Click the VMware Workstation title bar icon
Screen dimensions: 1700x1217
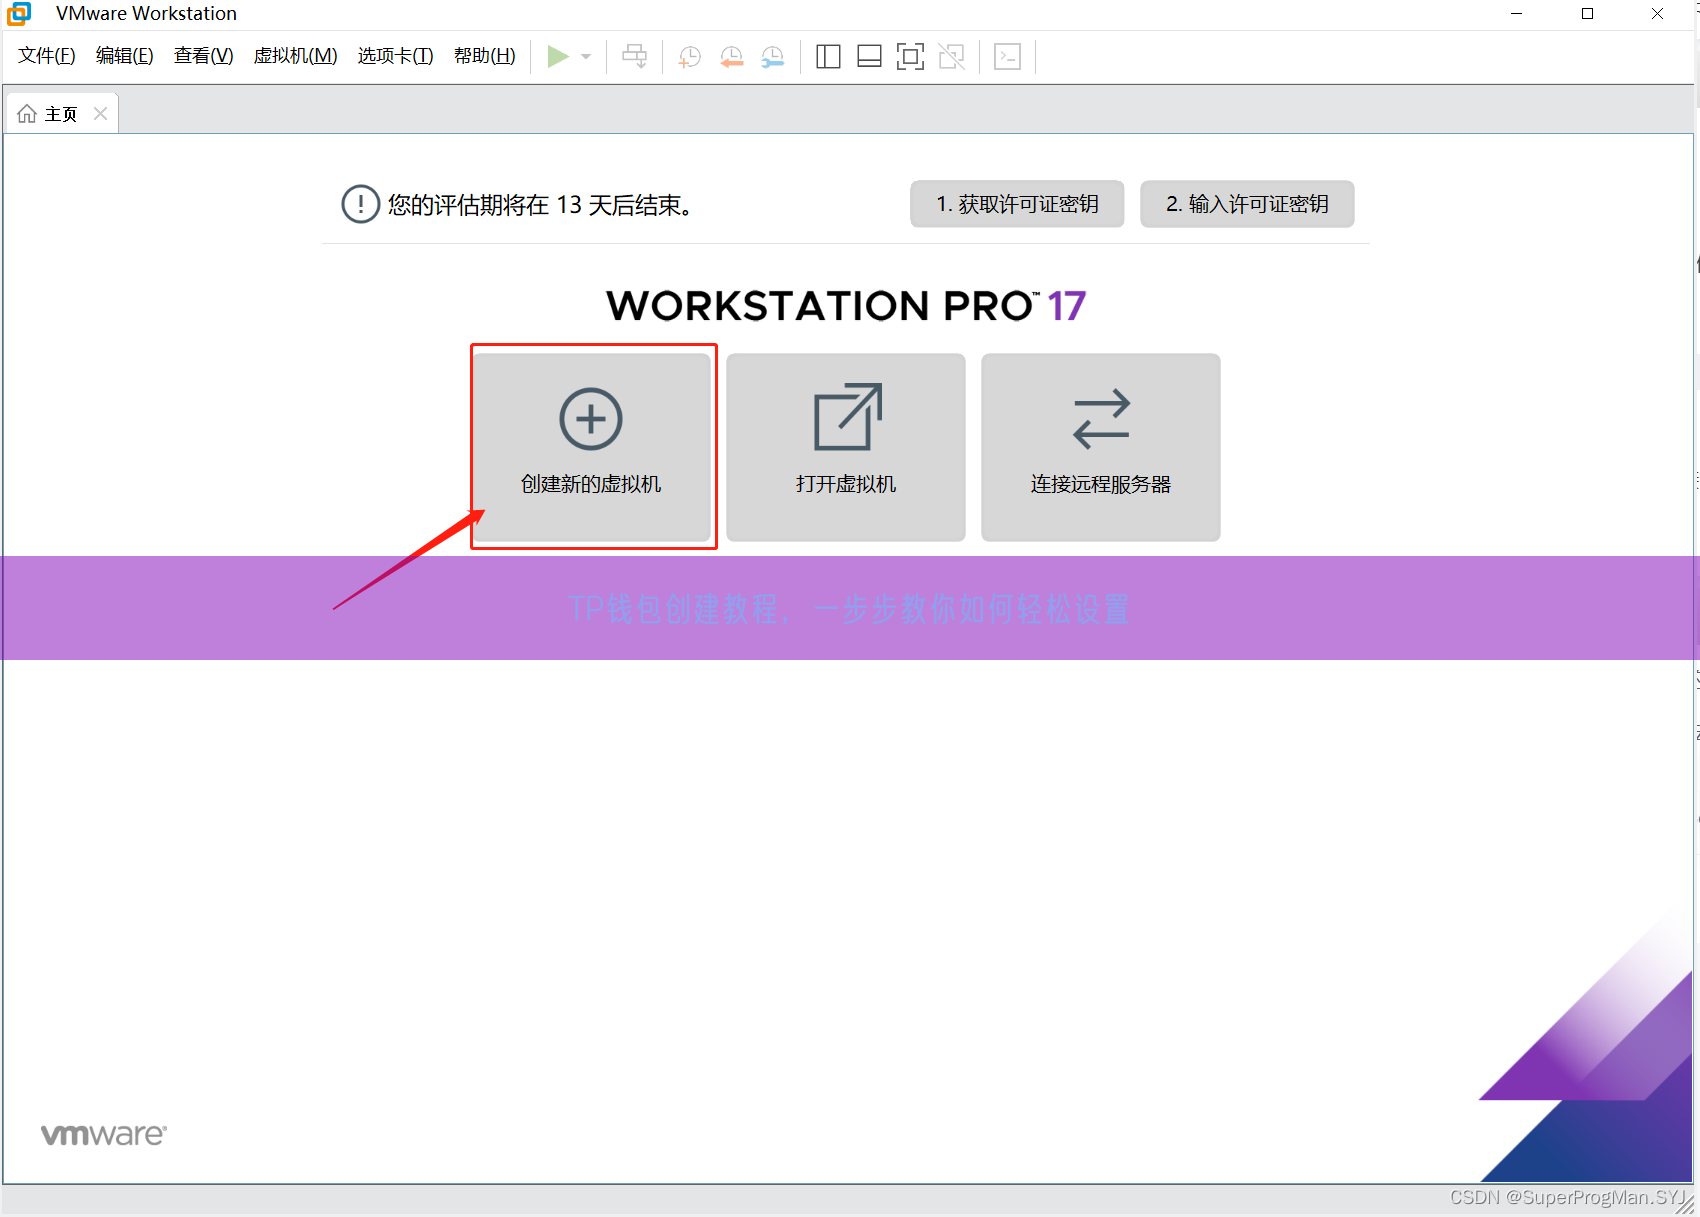19,13
